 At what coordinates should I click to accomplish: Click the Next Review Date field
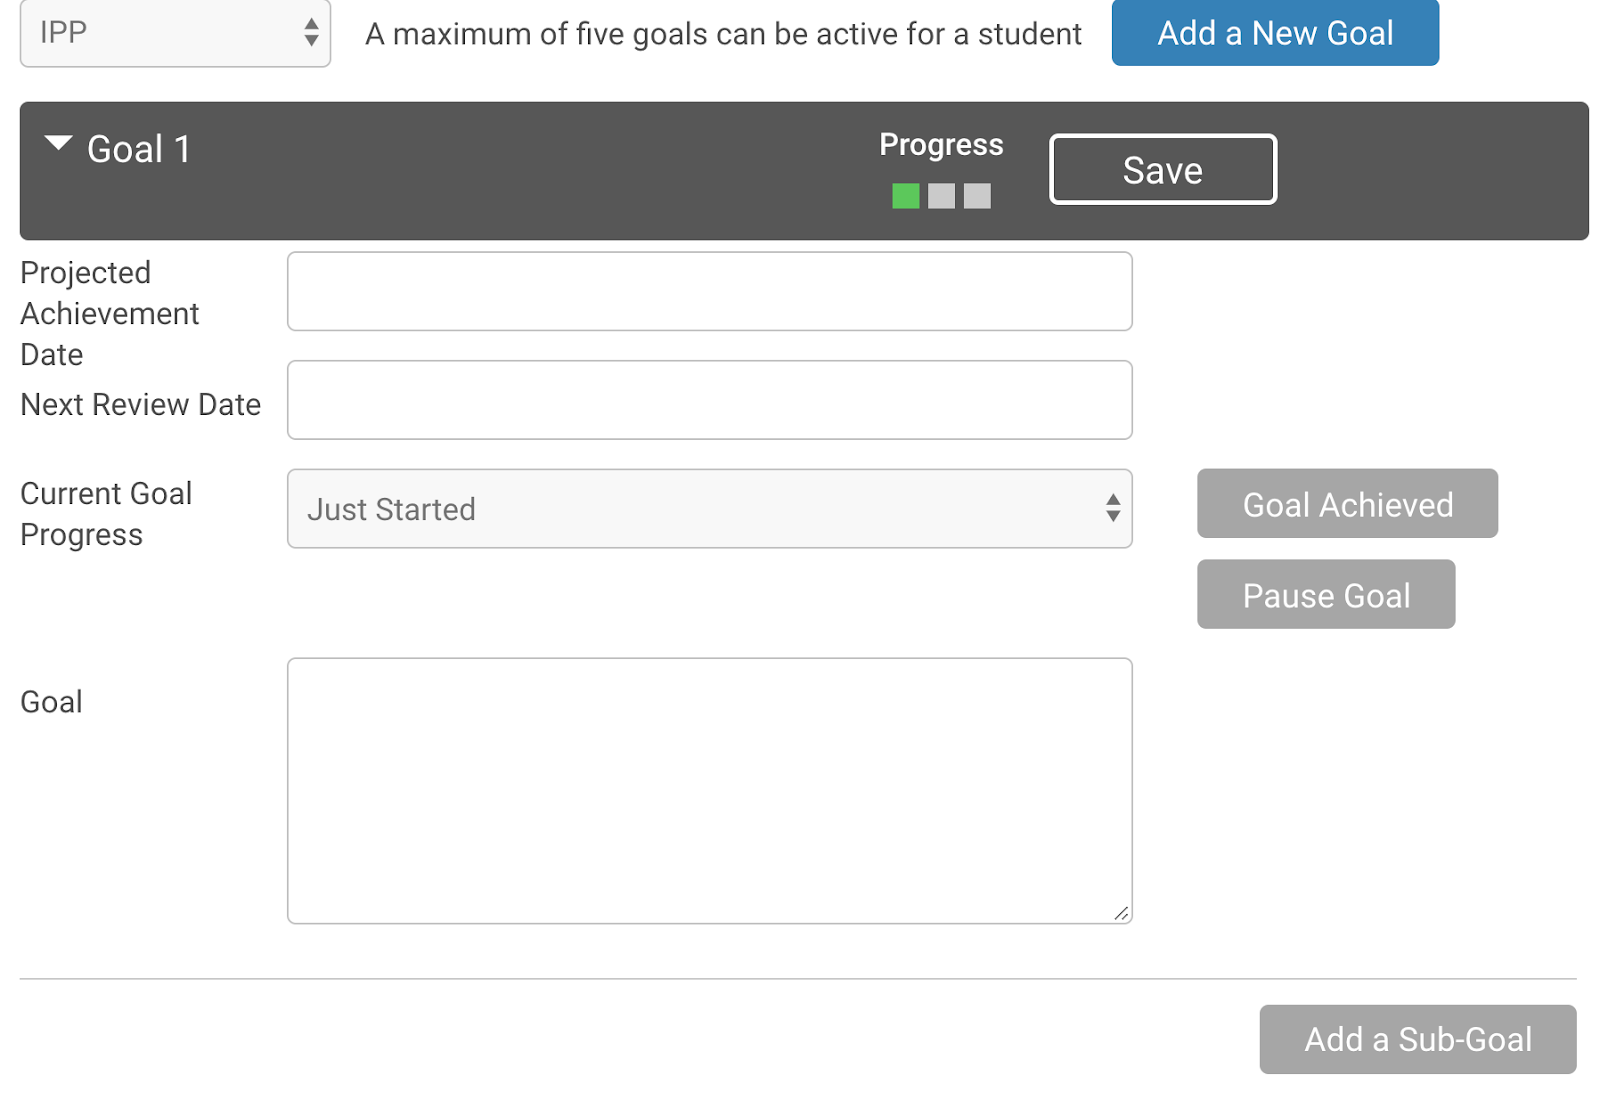pos(710,399)
